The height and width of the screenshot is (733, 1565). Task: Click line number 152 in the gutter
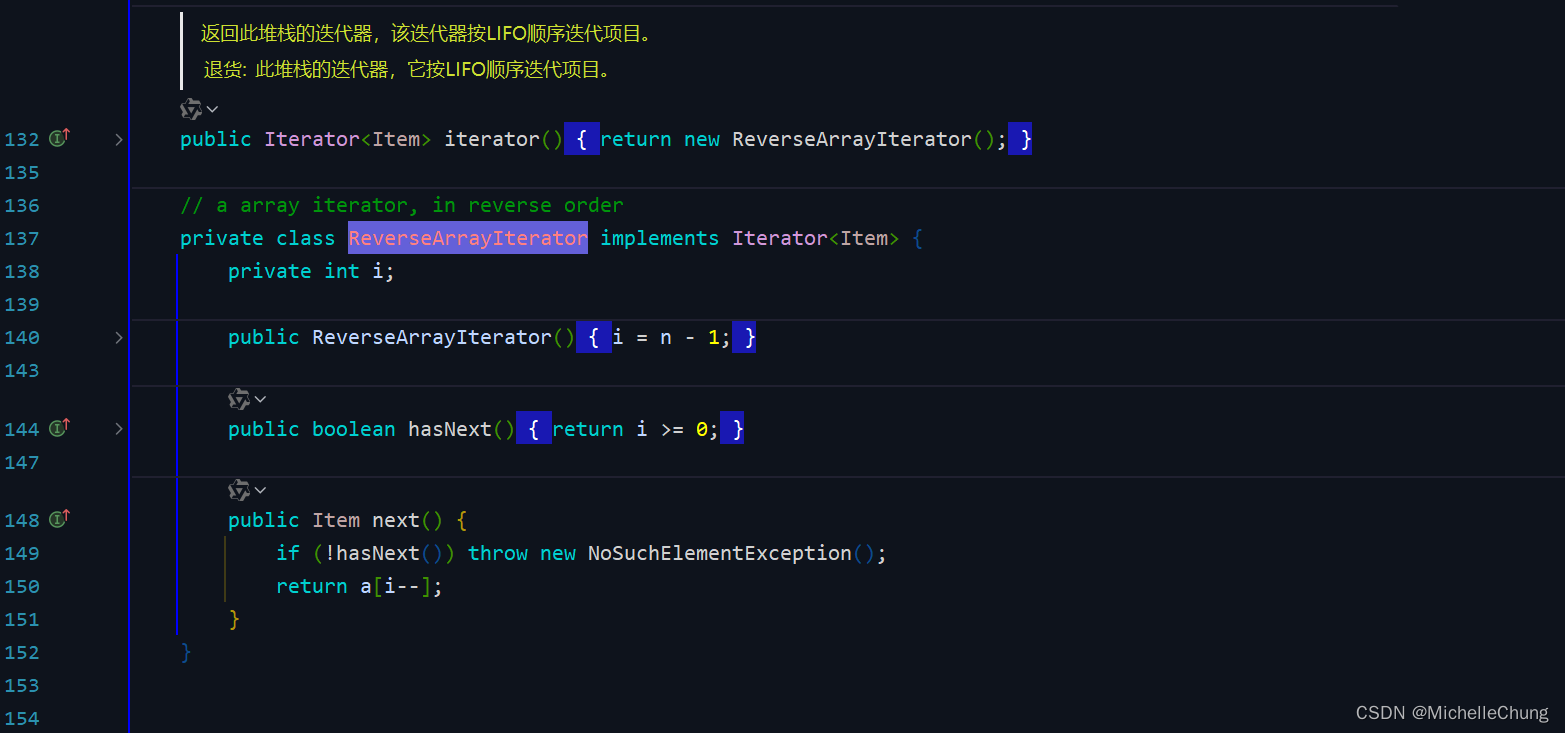coord(22,652)
